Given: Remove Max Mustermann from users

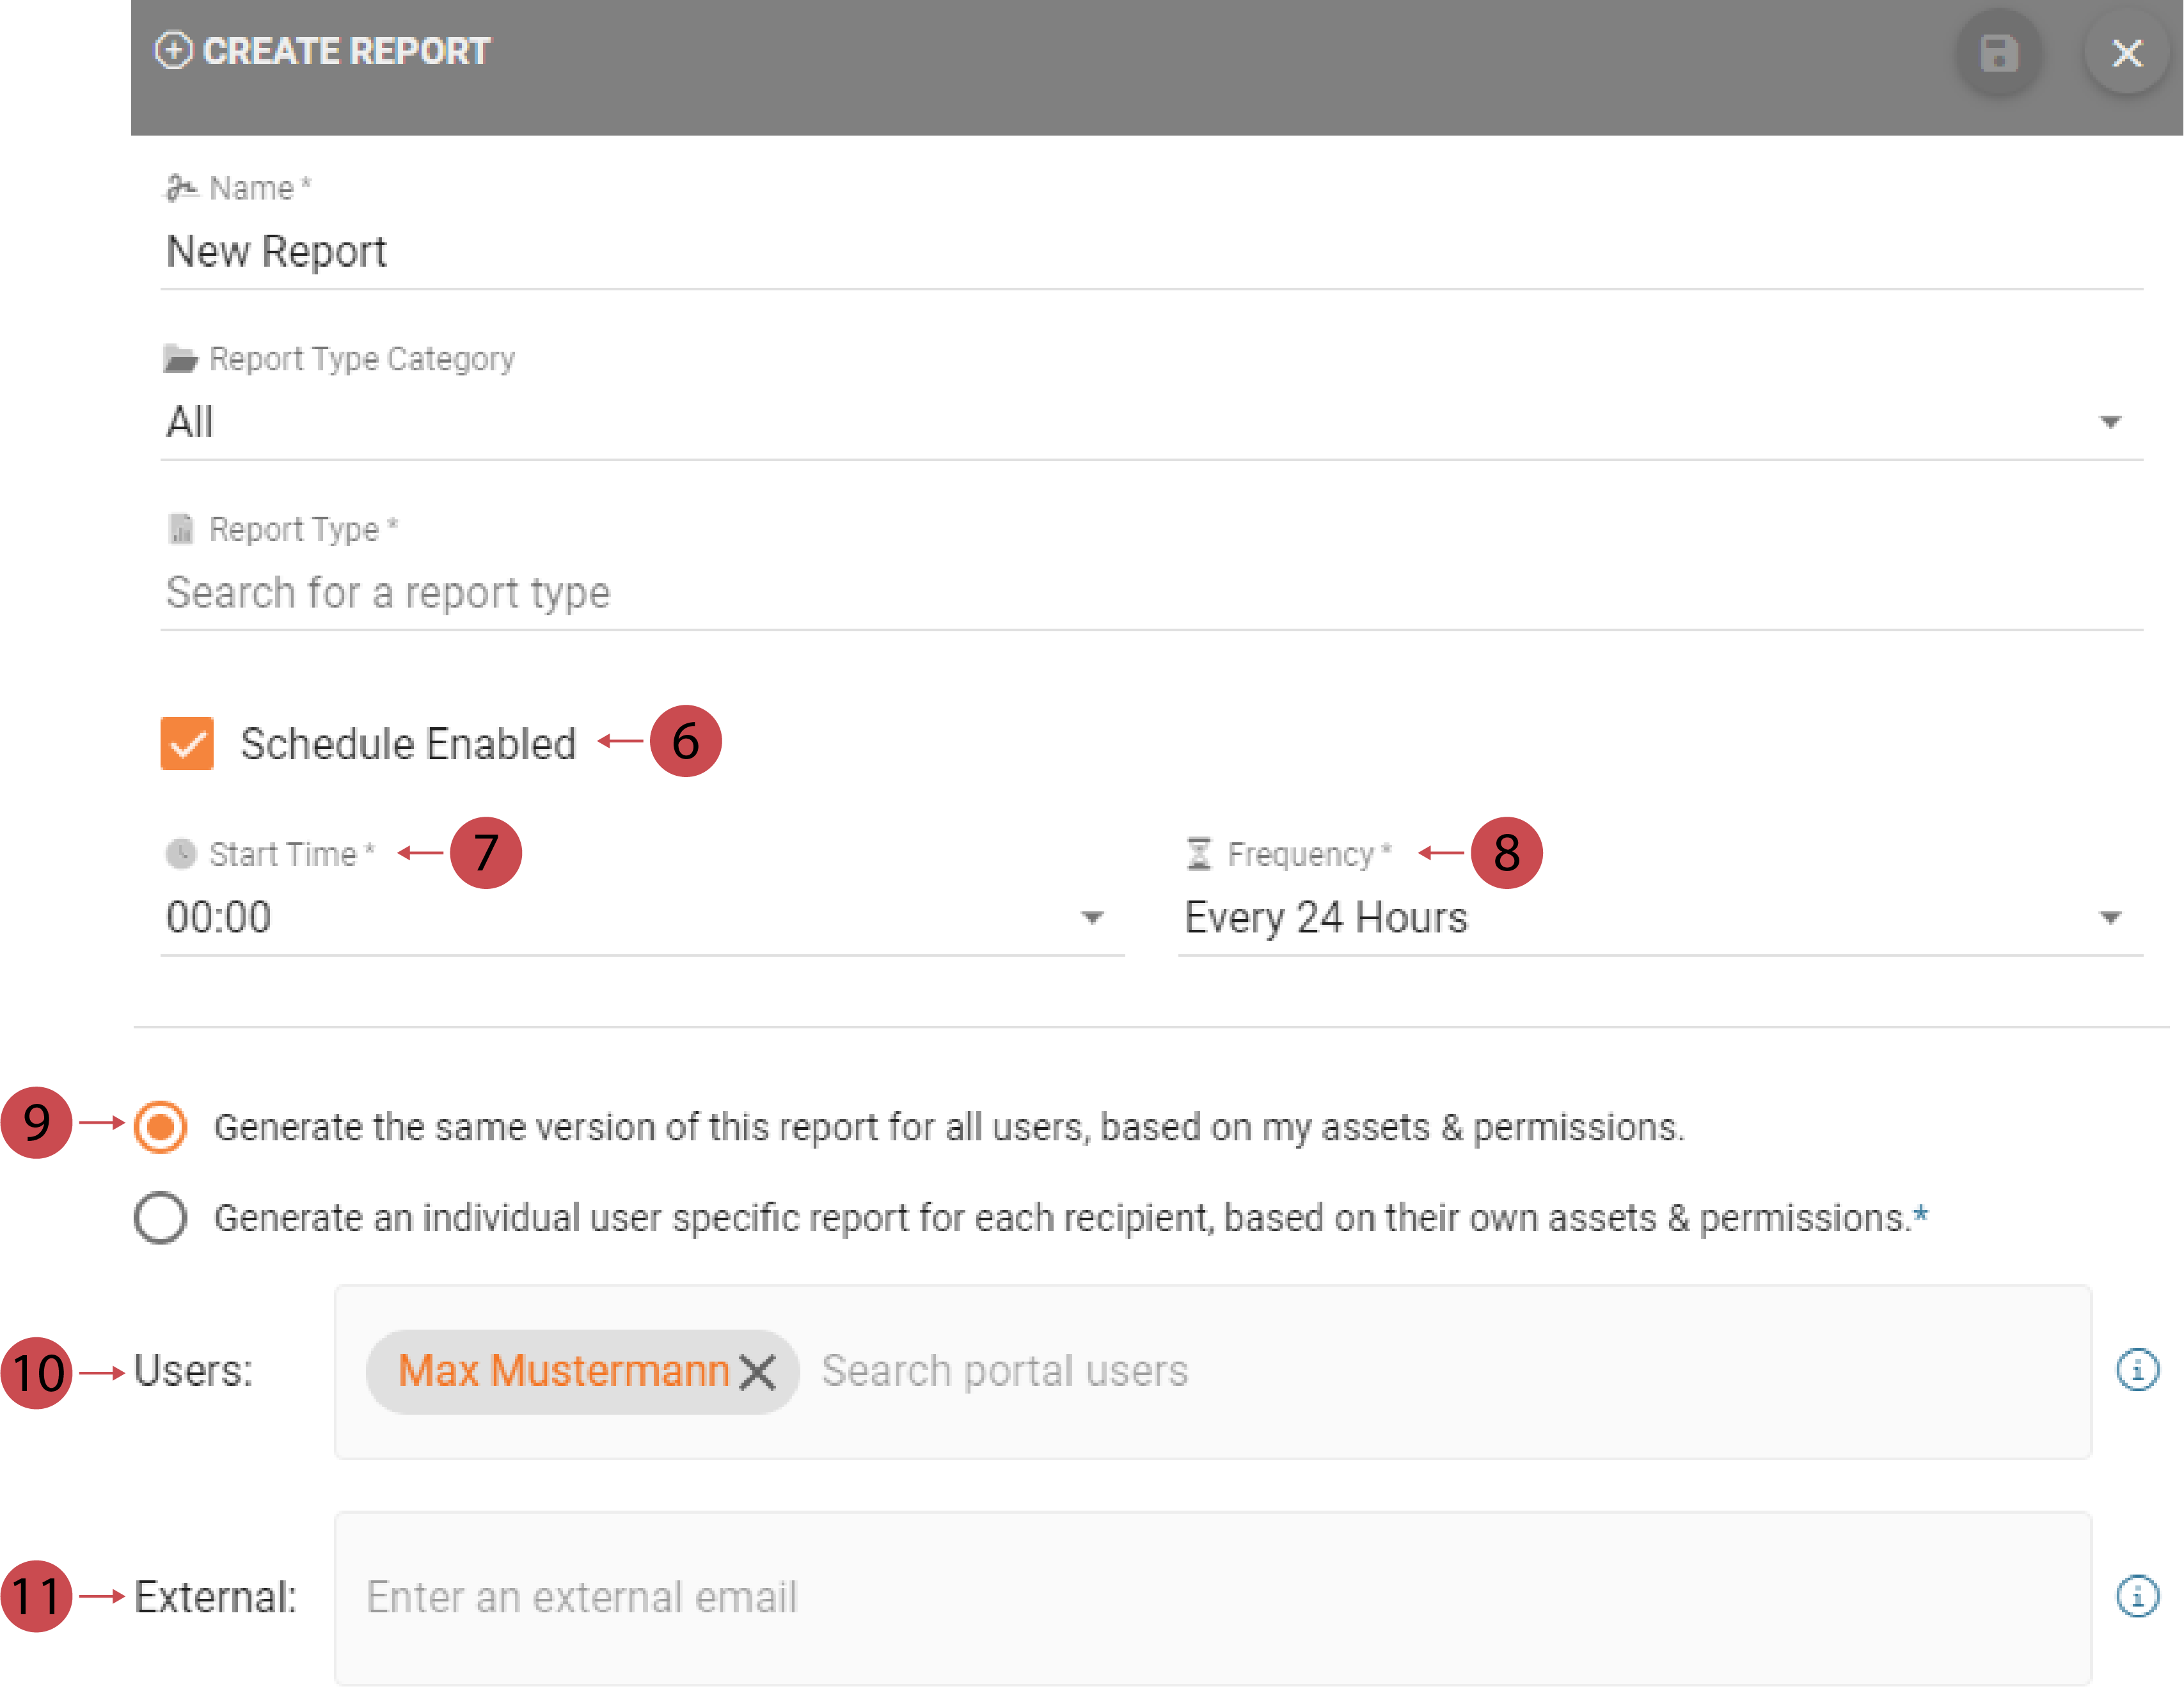Looking at the screenshot, I should pyautogui.click(x=758, y=1372).
